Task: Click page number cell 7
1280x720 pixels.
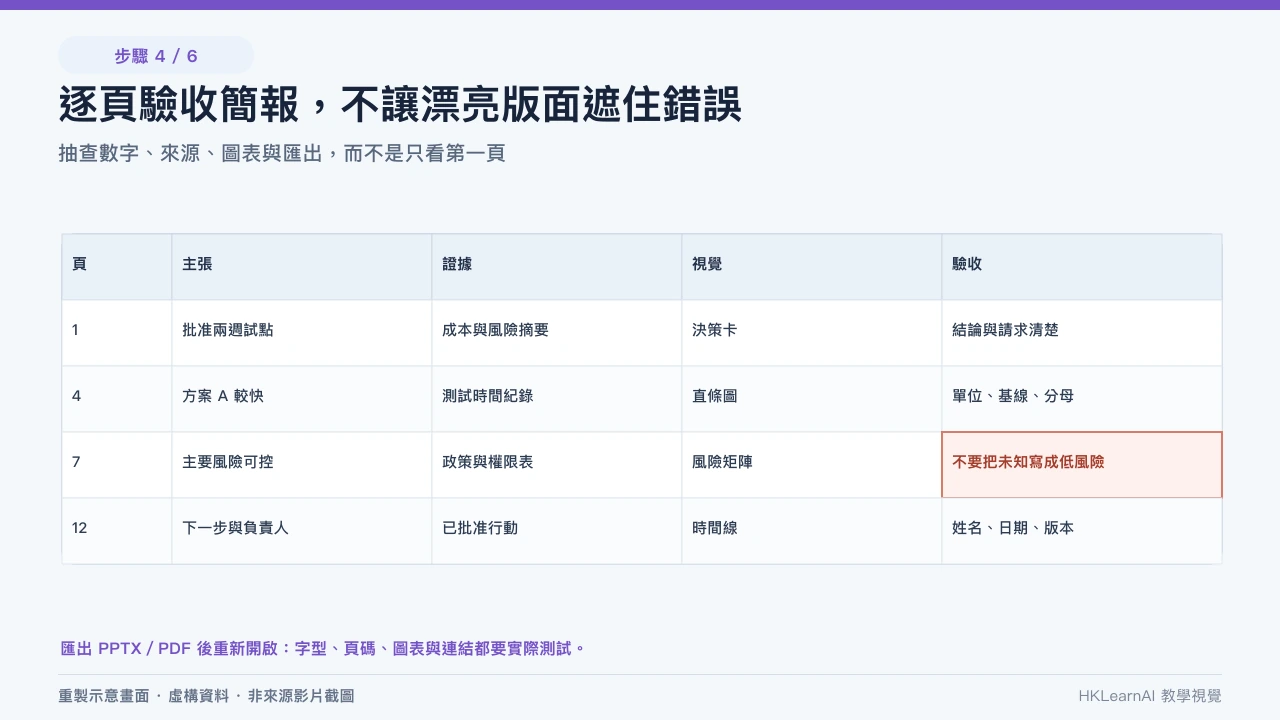Action: click(x=117, y=465)
